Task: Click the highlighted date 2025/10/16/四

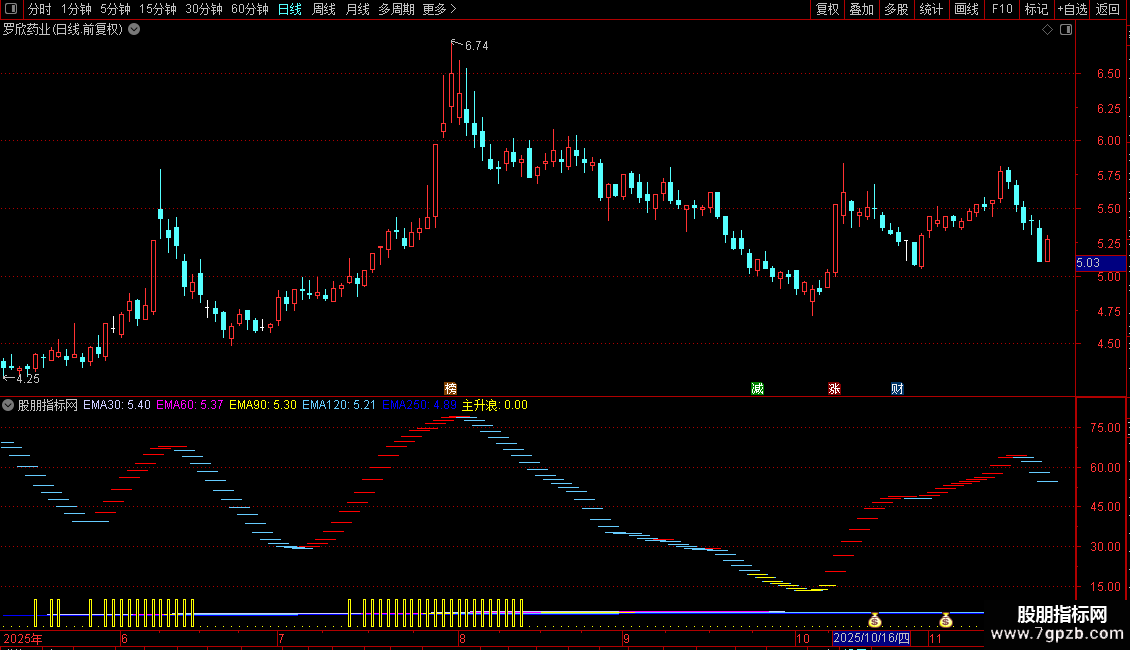Action: pyautogui.click(x=871, y=638)
